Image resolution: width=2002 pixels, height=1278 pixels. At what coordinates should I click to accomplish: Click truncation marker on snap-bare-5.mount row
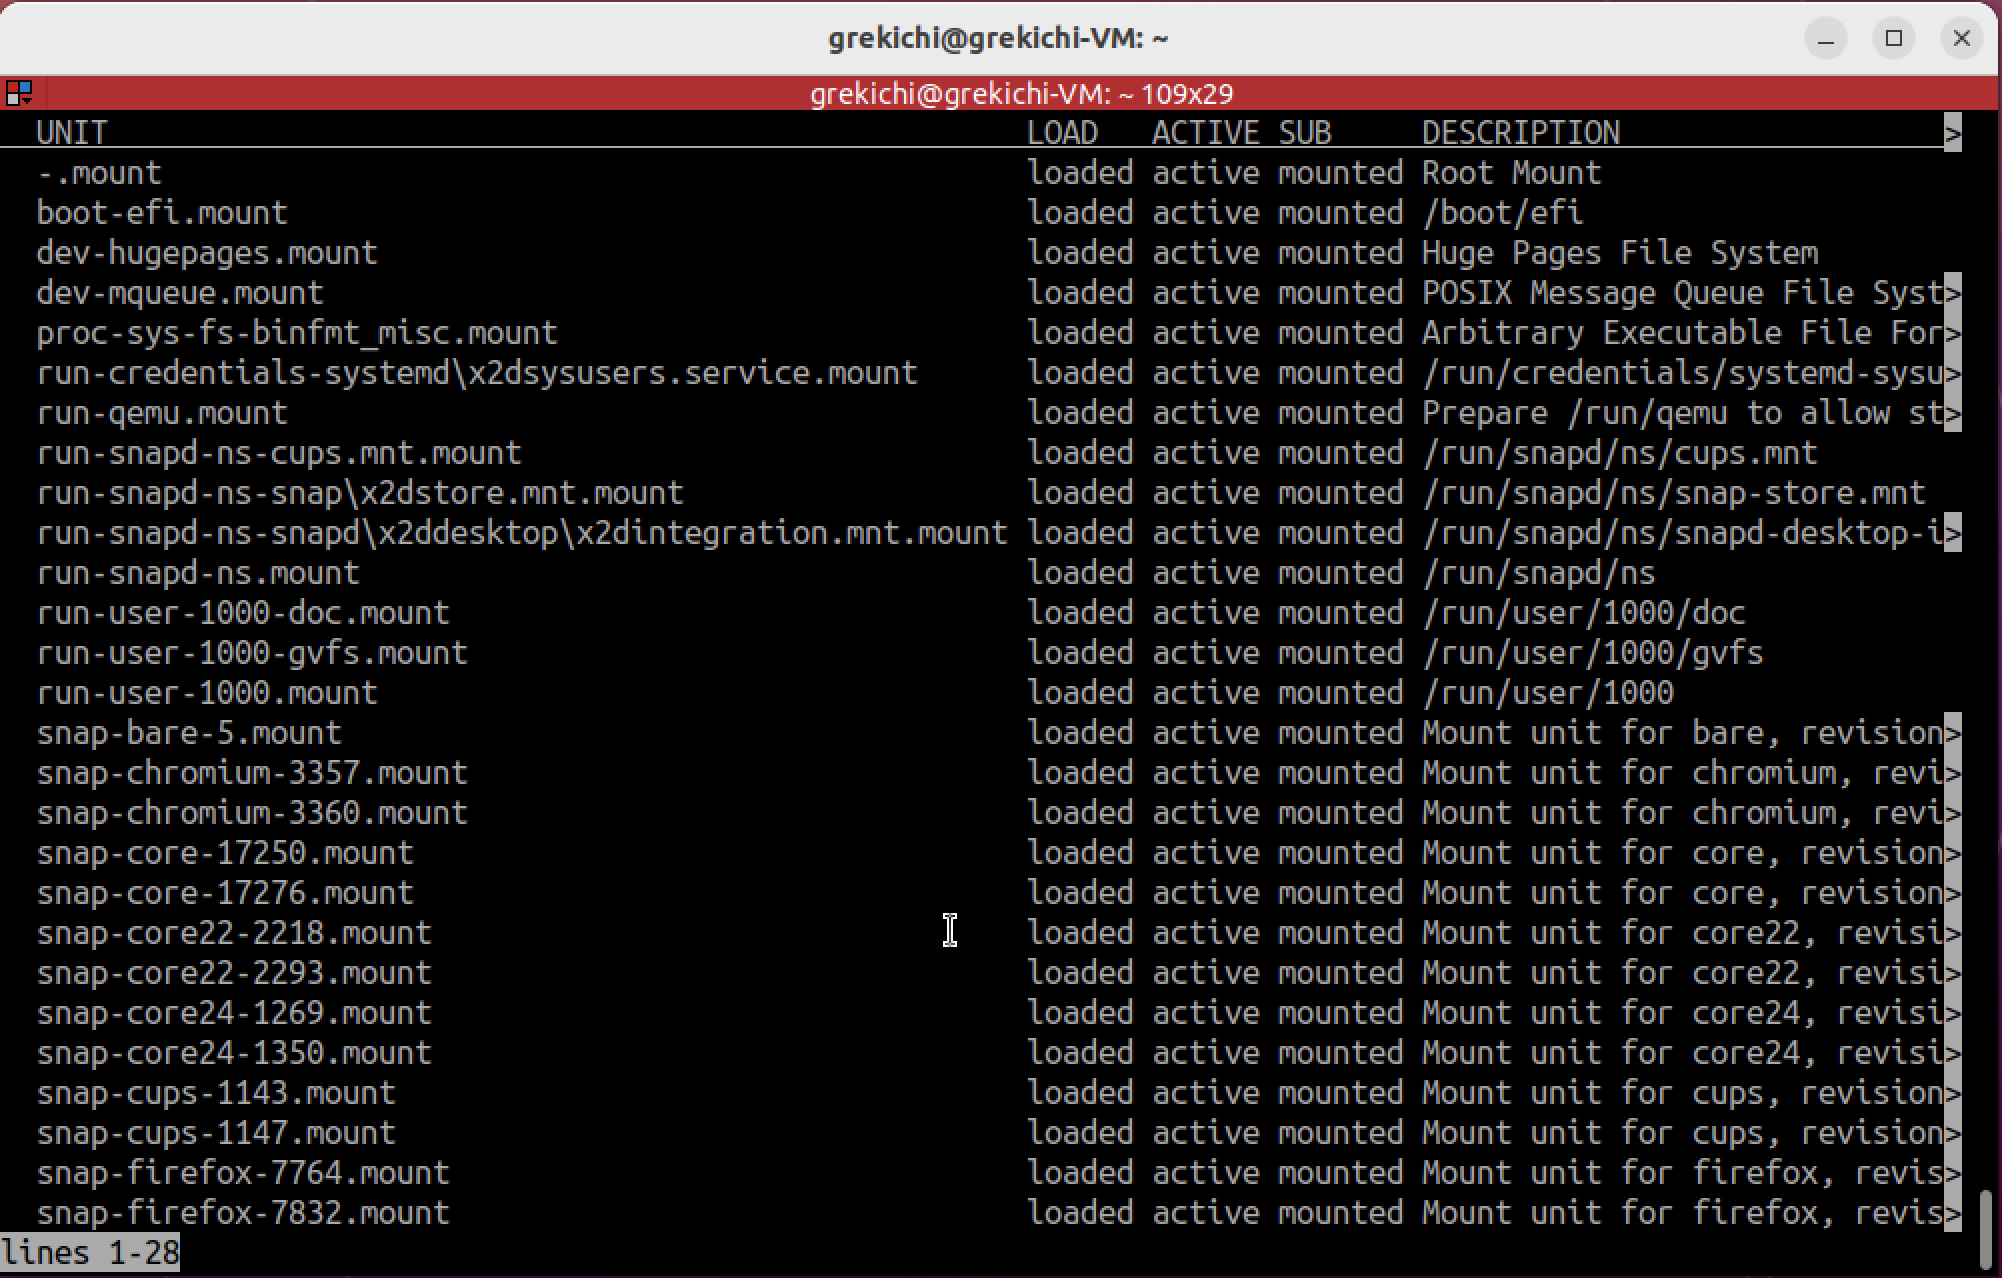tap(1952, 733)
